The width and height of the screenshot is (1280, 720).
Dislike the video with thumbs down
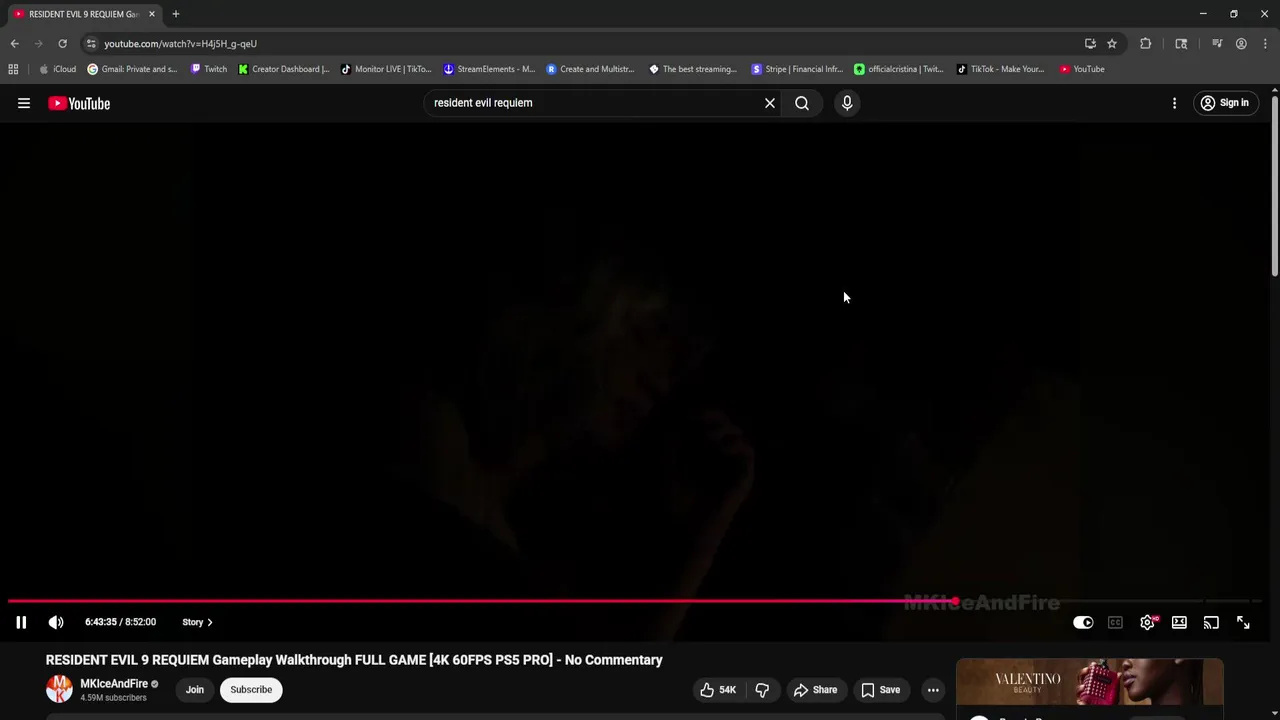point(762,690)
